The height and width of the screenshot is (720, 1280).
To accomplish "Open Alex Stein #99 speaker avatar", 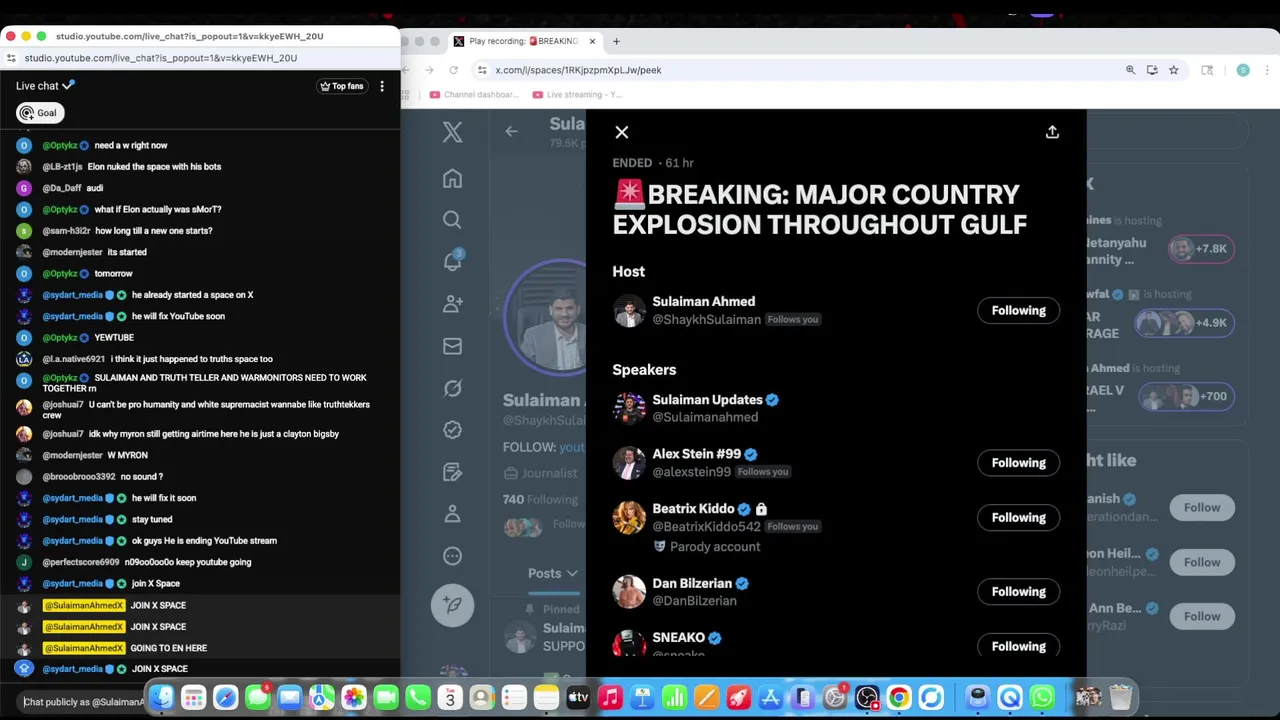I will coord(629,463).
